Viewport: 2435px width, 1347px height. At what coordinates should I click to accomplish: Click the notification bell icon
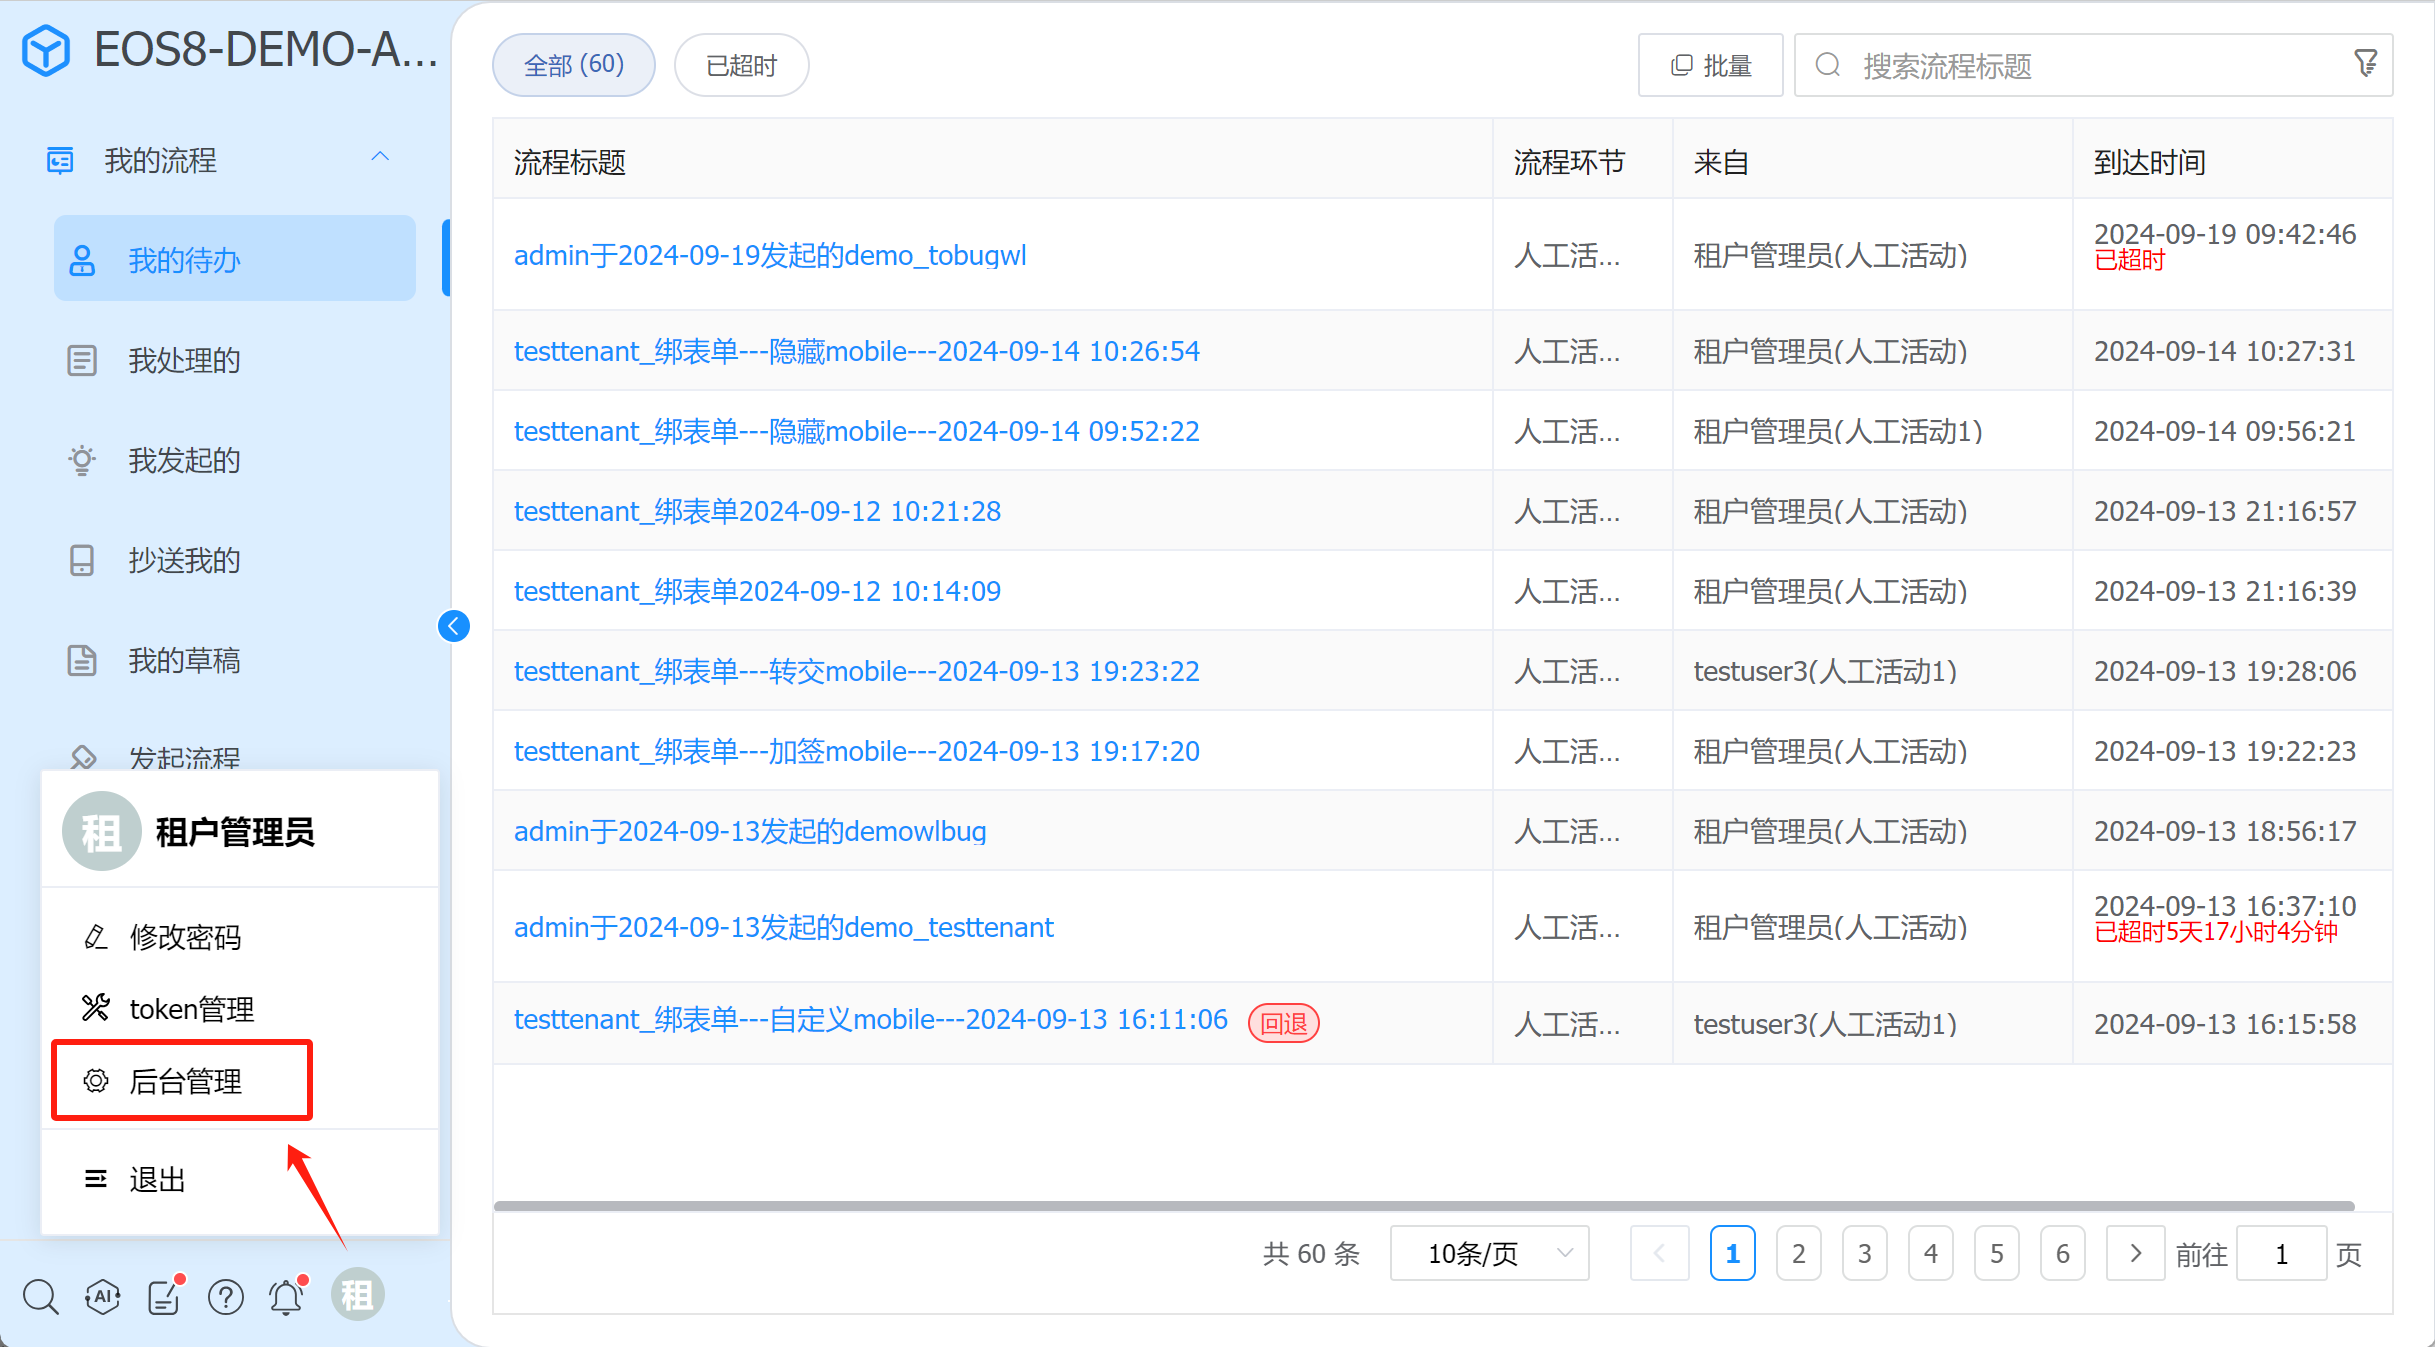point(286,1296)
